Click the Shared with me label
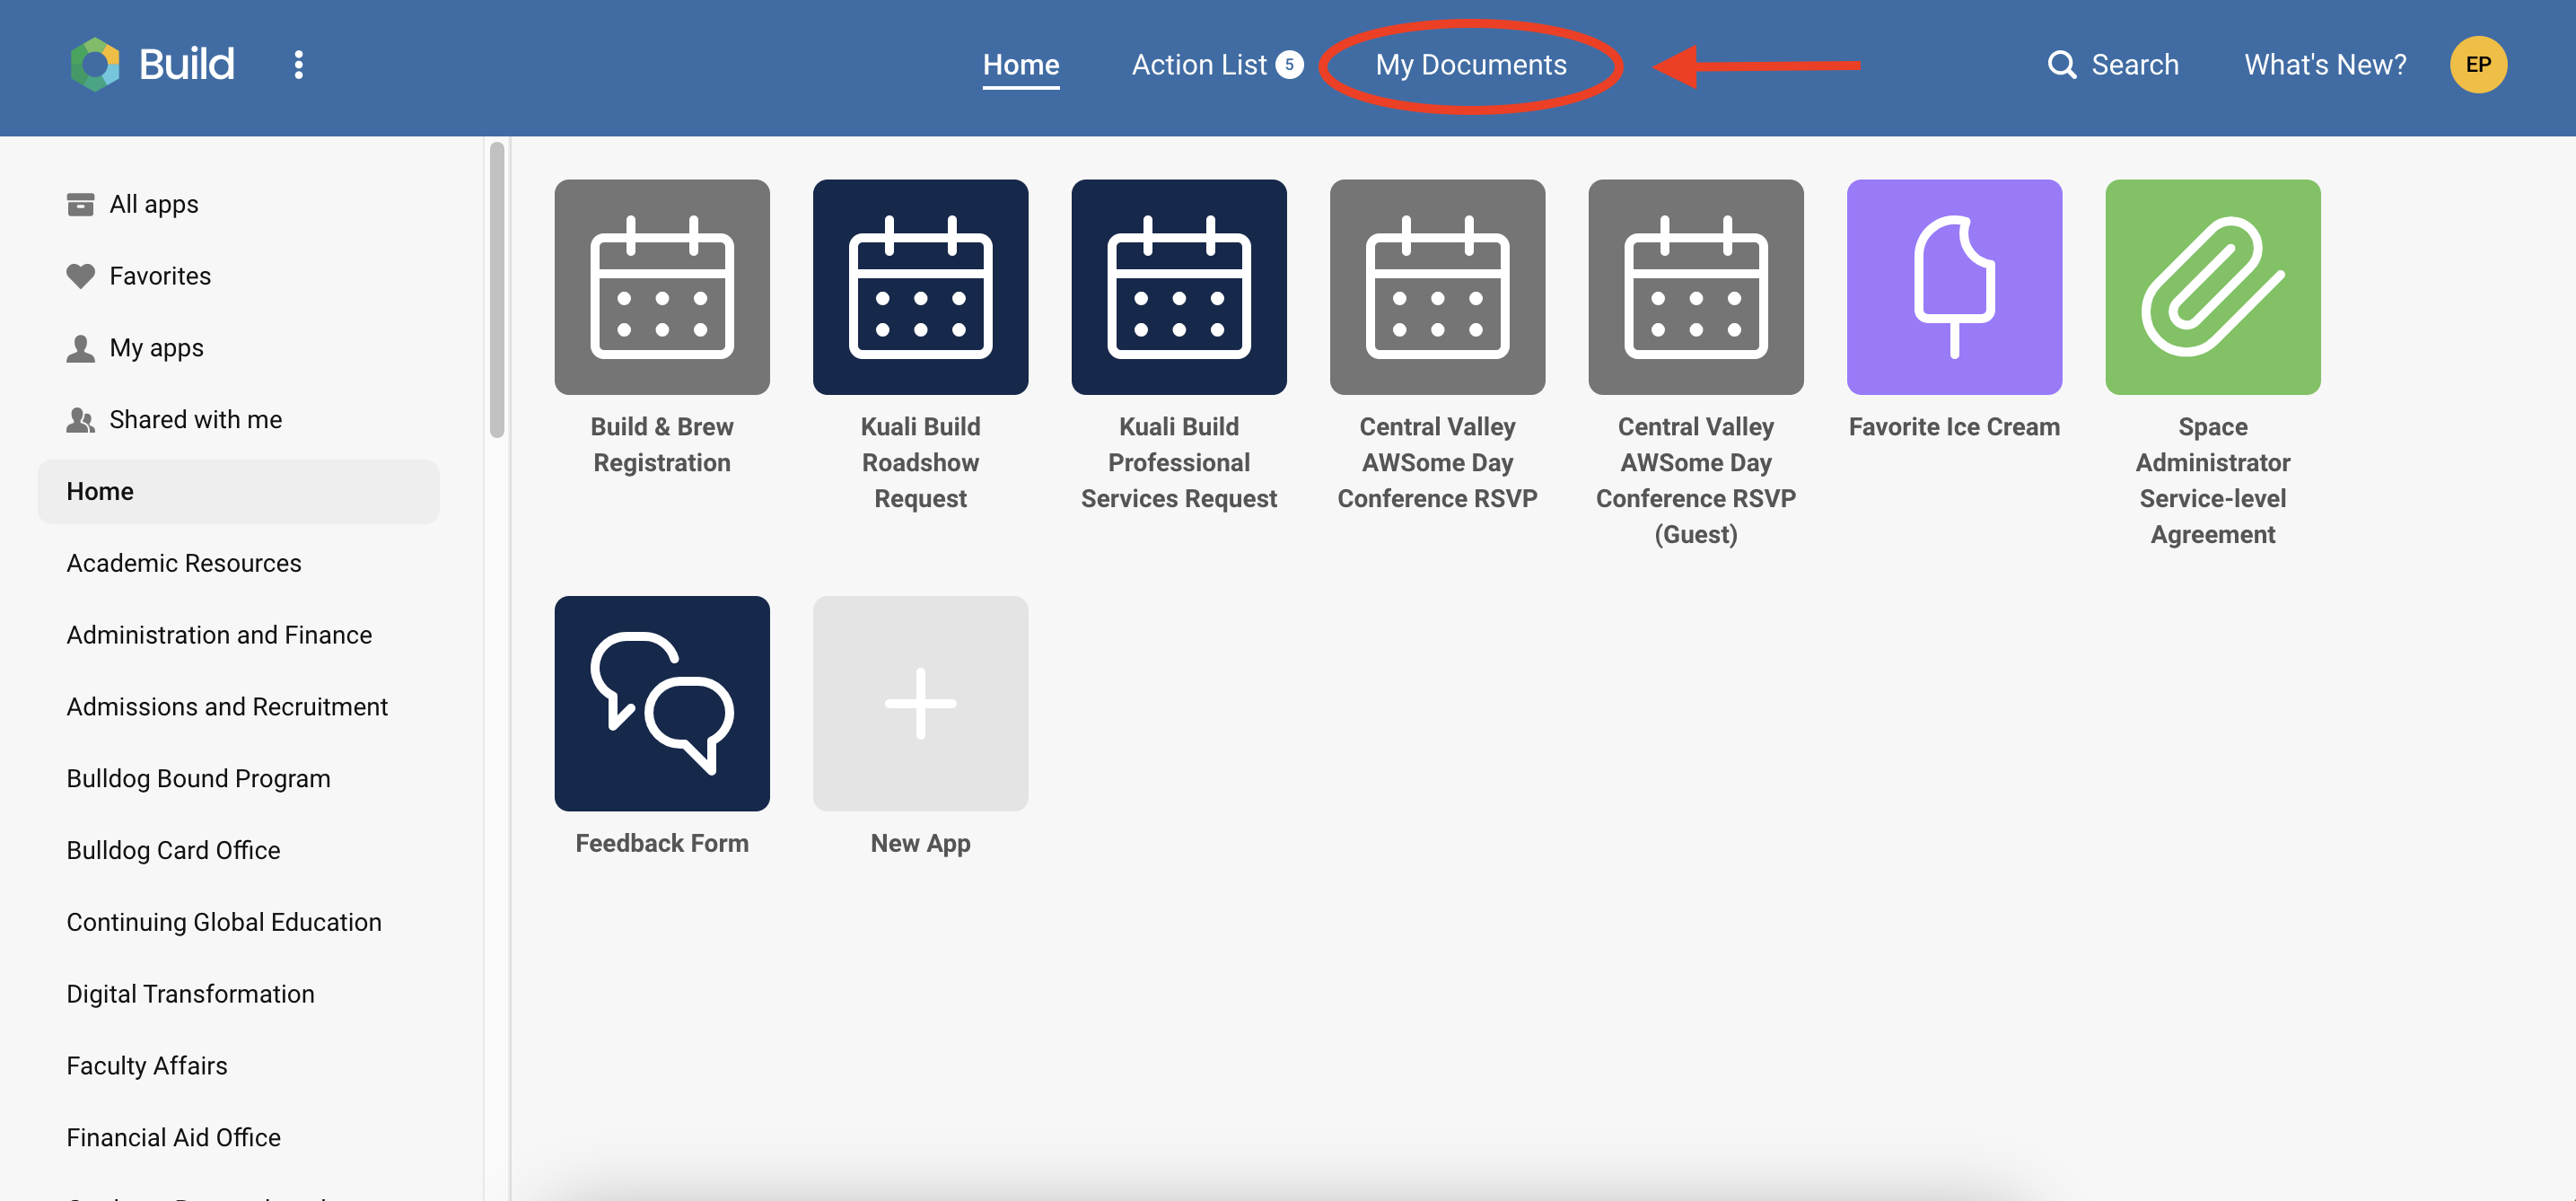Image resolution: width=2576 pixels, height=1201 pixels. pyautogui.click(x=195, y=420)
